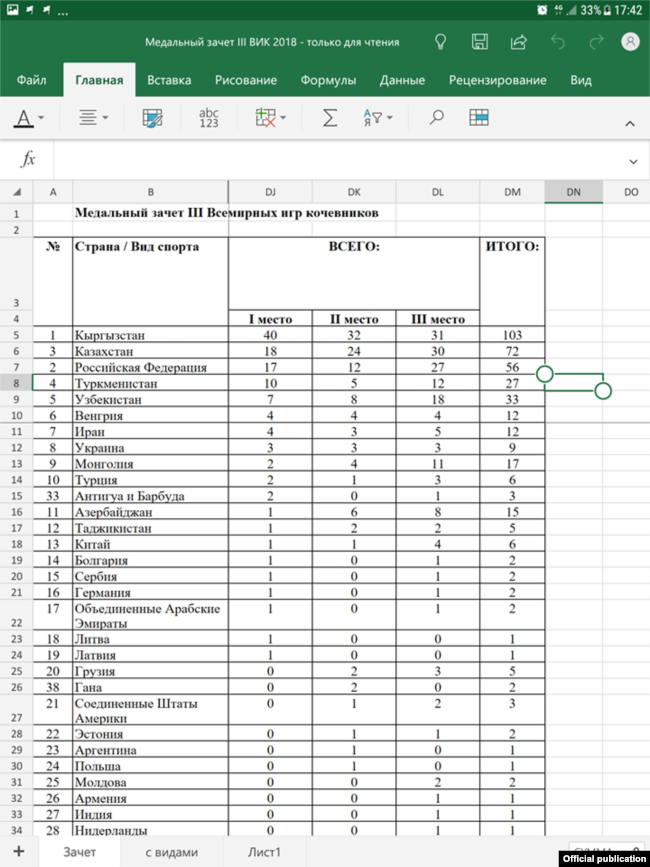The width and height of the screenshot is (650, 867).
Task: Select the Казахстан cell
Action: point(150,351)
